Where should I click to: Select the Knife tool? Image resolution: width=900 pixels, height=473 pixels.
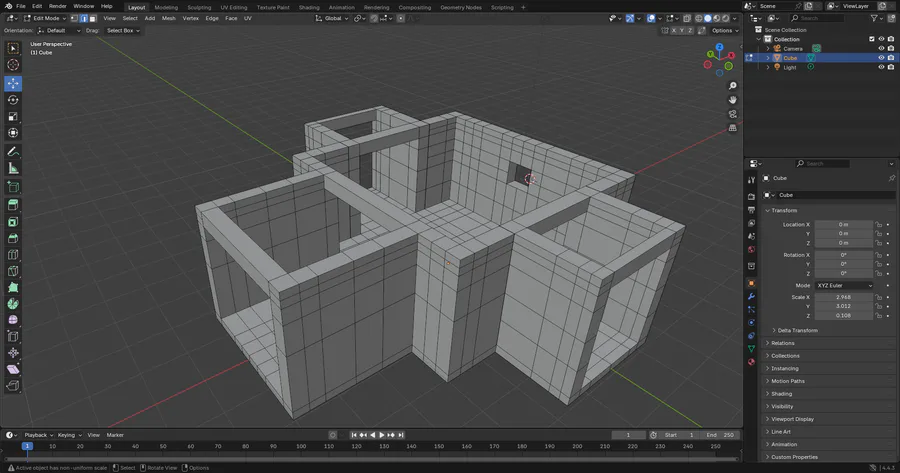coord(13,271)
